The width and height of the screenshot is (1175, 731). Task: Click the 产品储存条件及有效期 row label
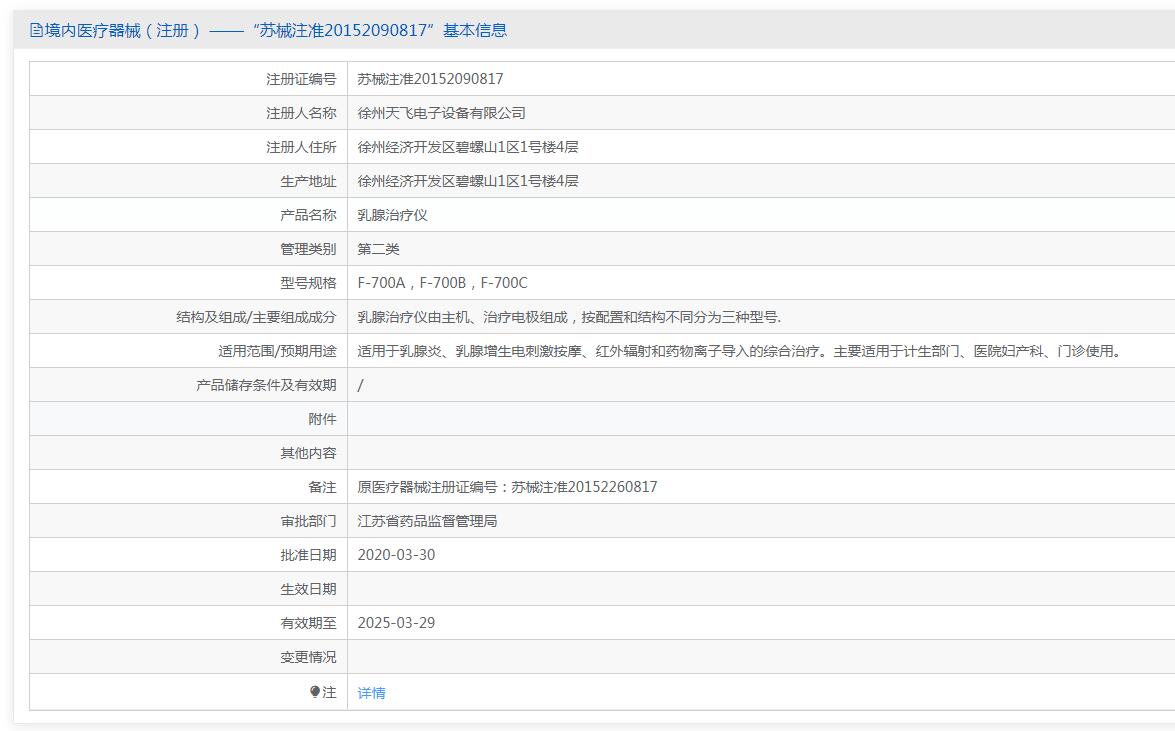click(266, 385)
